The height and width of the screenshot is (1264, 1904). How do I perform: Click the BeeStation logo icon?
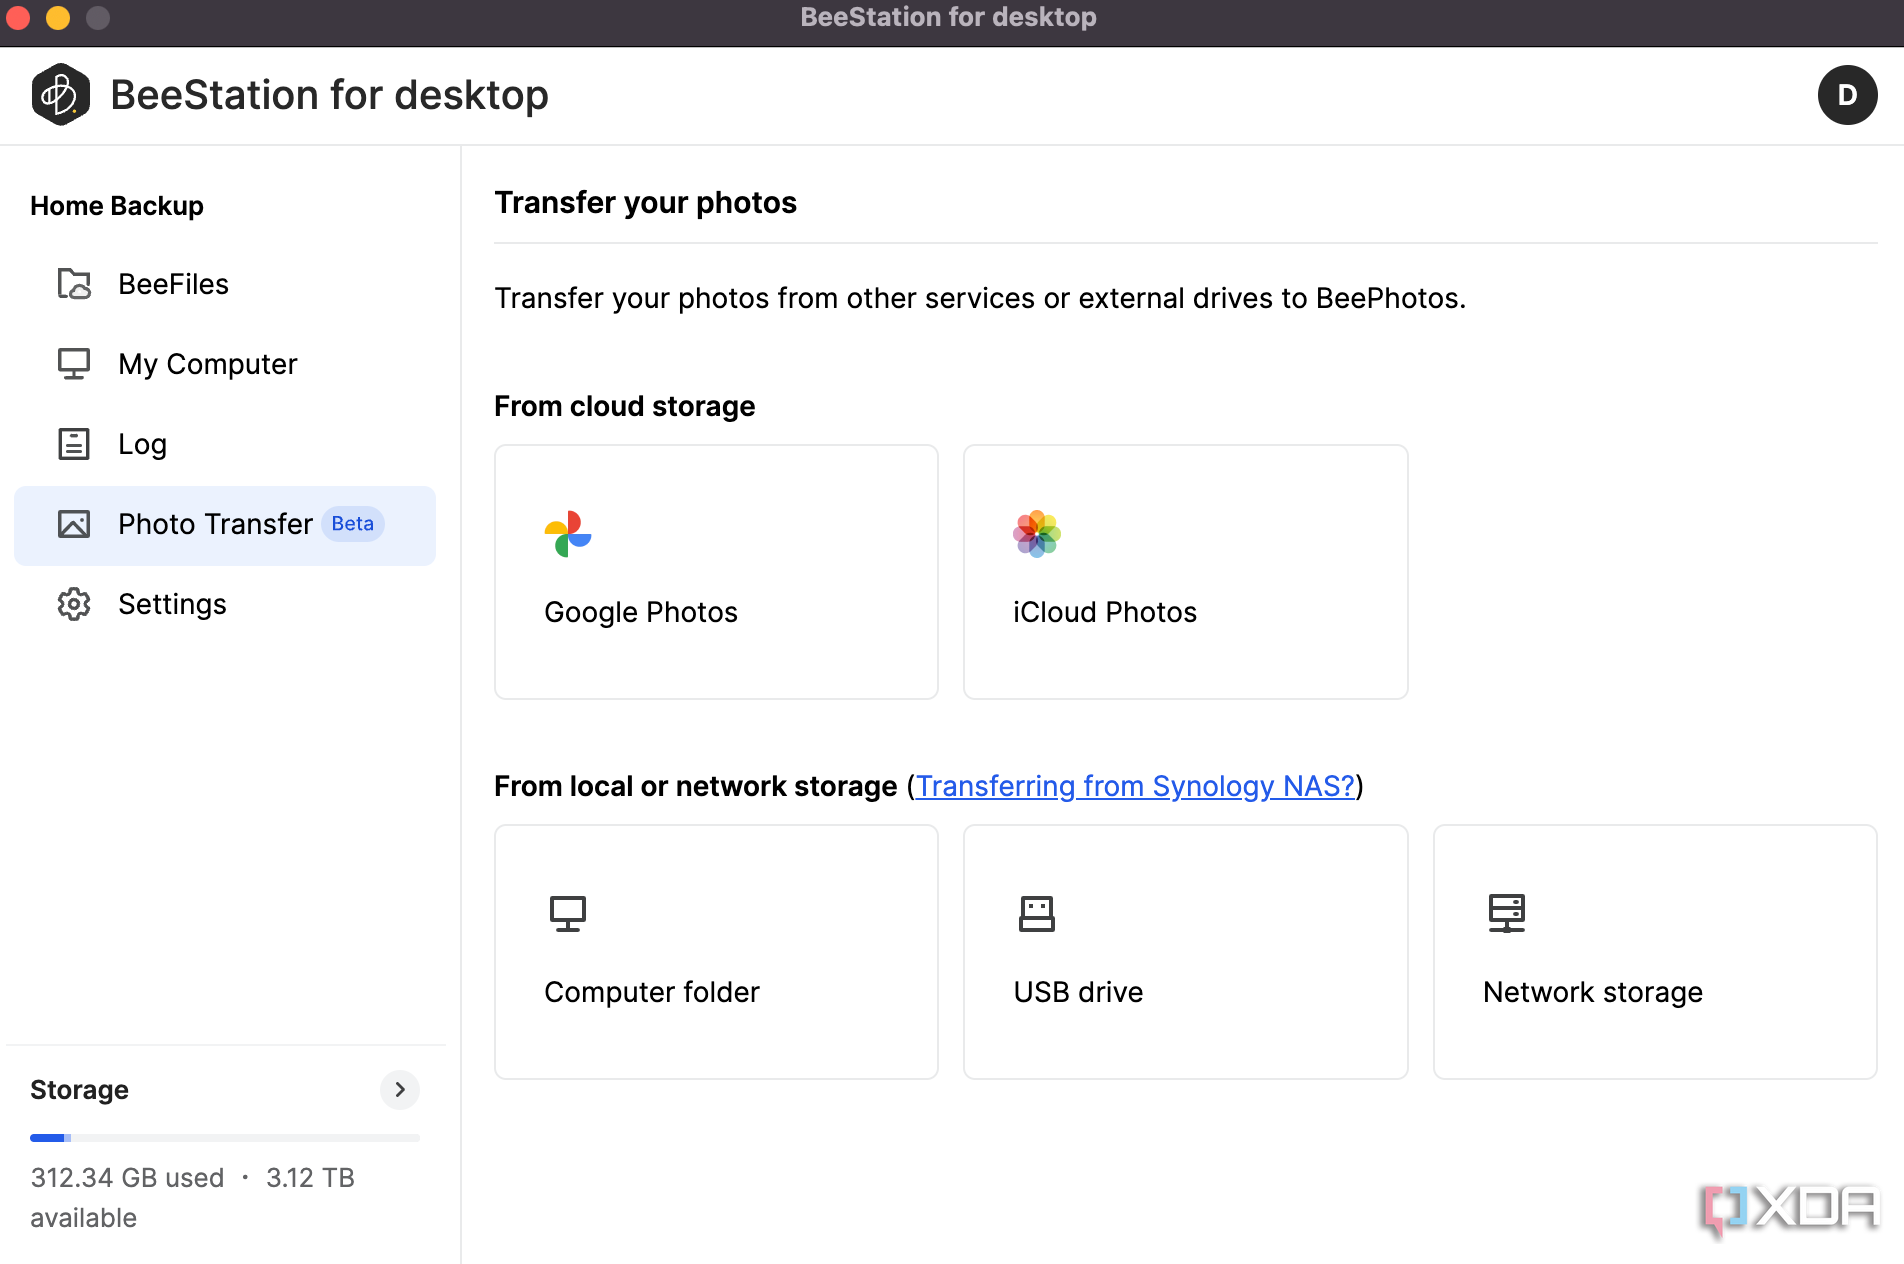coord(61,95)
